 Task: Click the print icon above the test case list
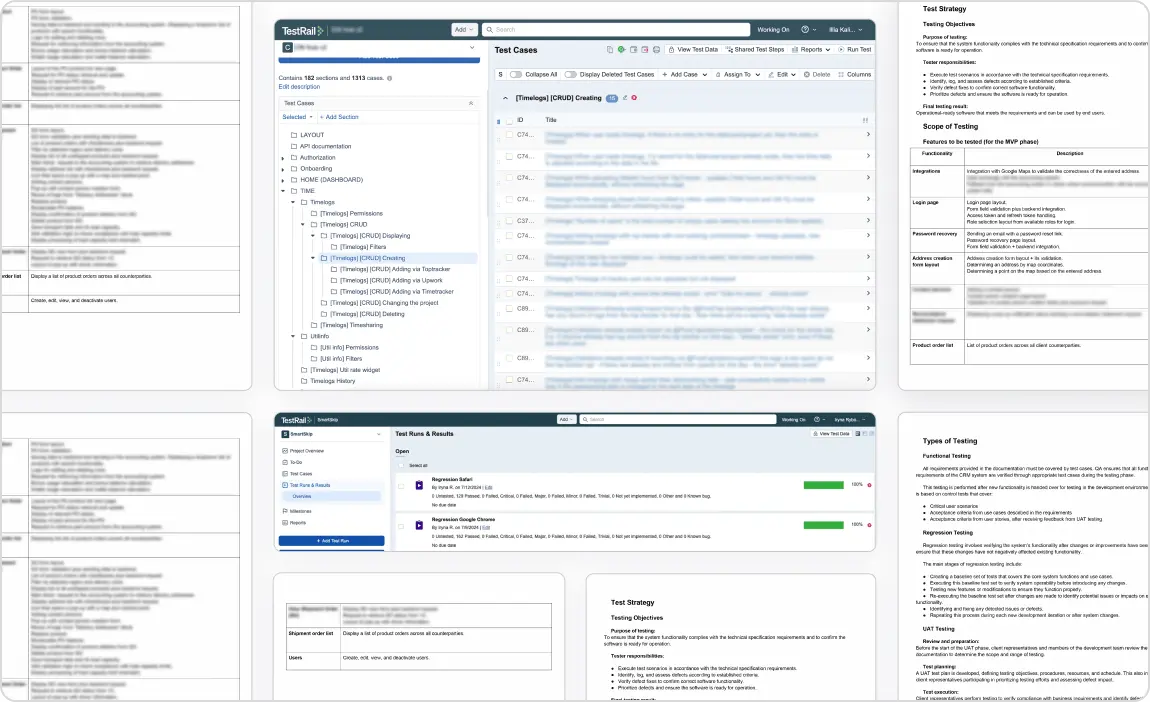pos(655,51)
